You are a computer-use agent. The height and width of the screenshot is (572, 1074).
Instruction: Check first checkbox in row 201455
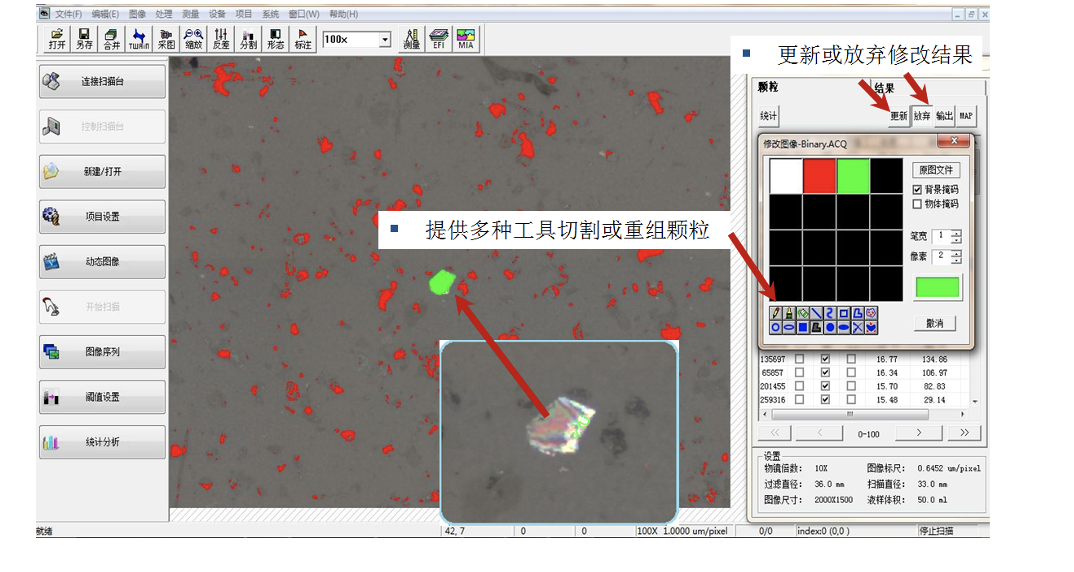point(799,386)
